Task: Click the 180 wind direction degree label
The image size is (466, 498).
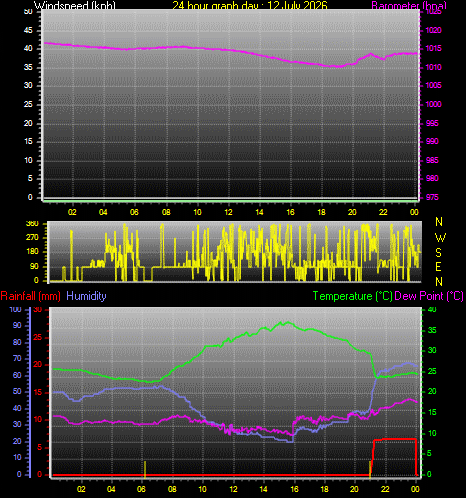Action: pyautogui.click(x=32, y=252)
